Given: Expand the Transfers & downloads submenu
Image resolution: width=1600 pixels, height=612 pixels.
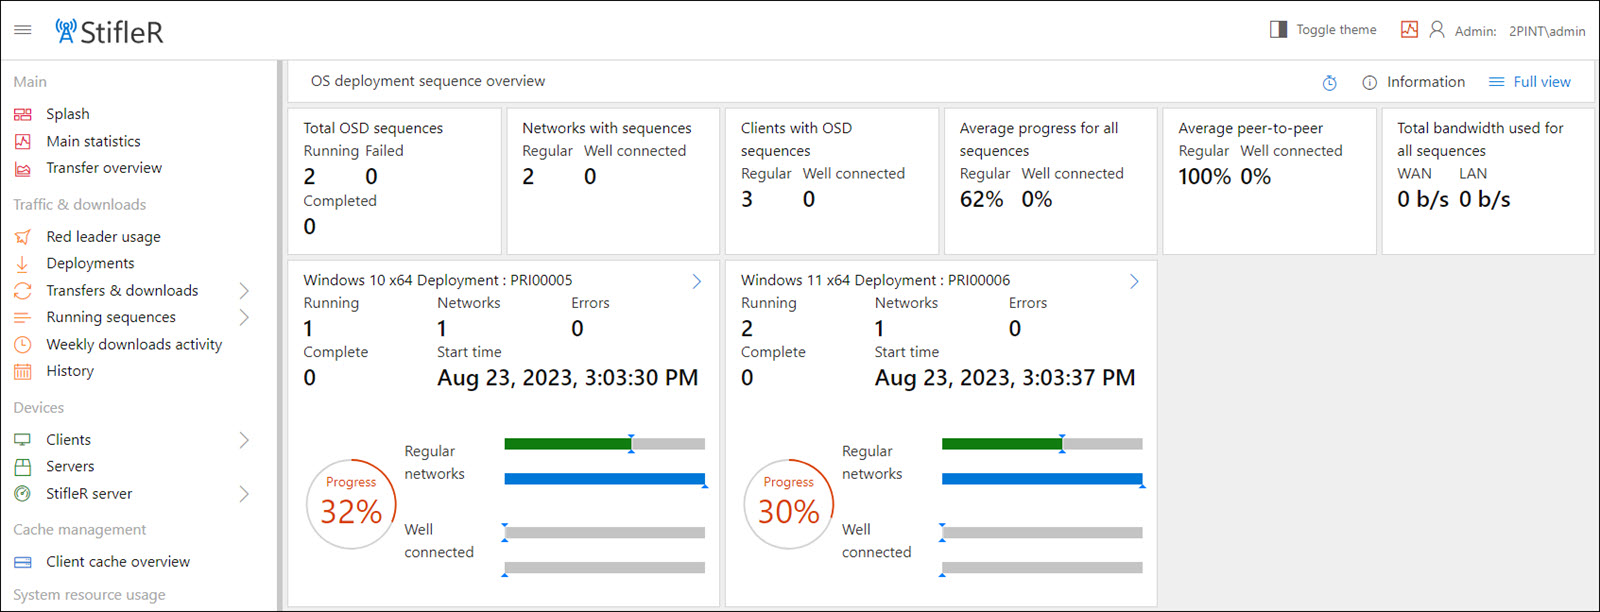Looking at the screenshot, I should click(244, 291).
